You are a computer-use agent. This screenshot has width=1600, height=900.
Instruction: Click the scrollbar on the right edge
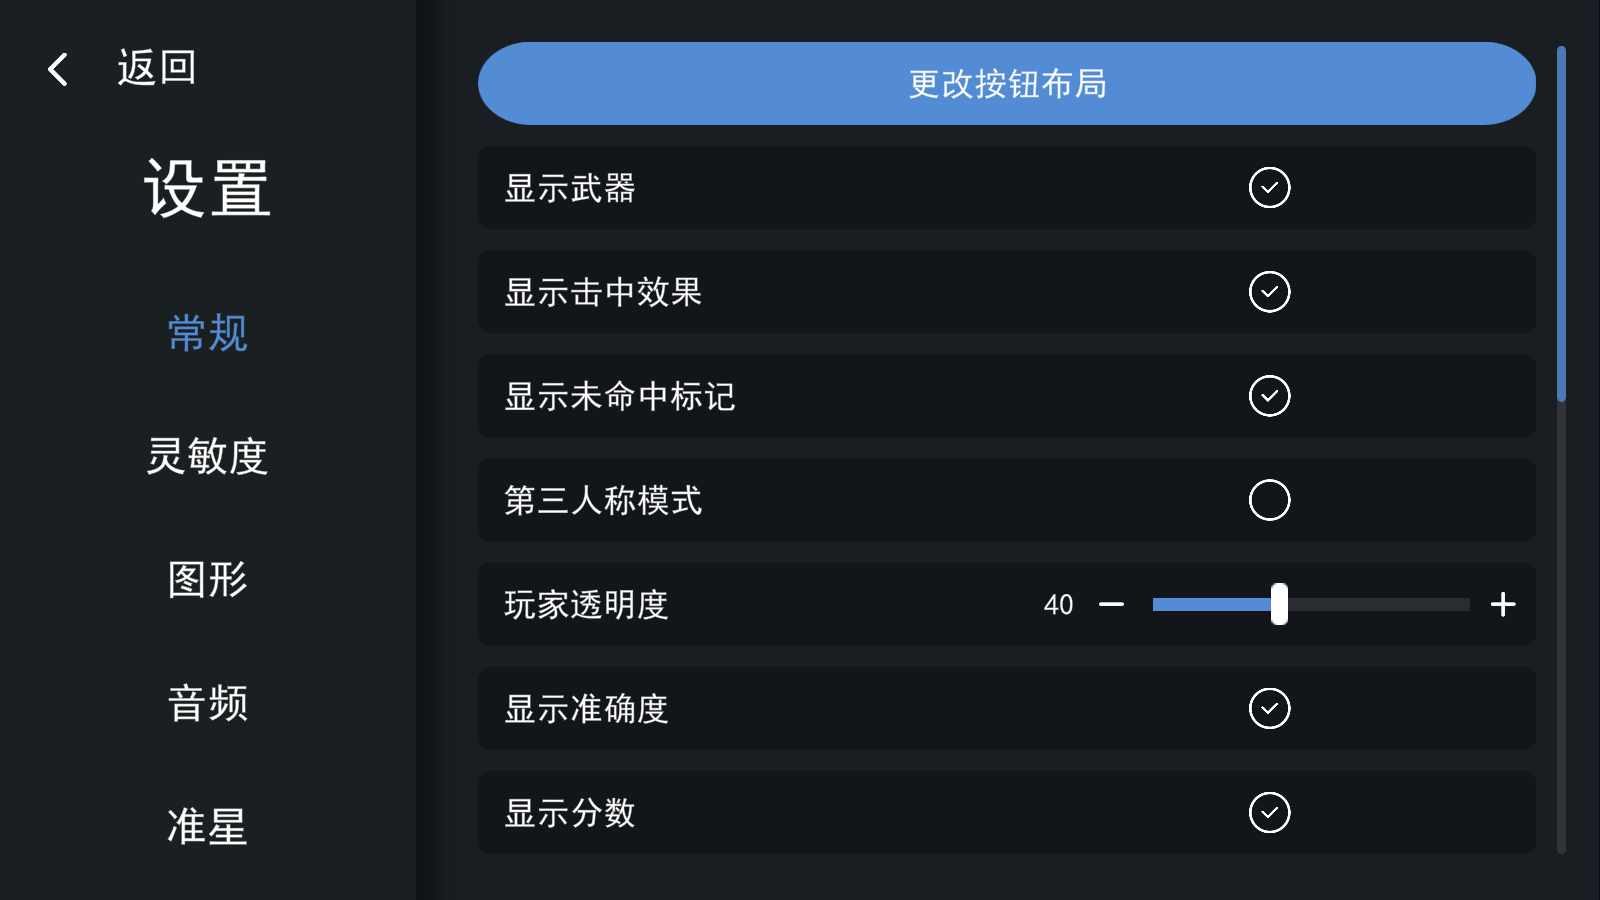[x=1563, y=220]
